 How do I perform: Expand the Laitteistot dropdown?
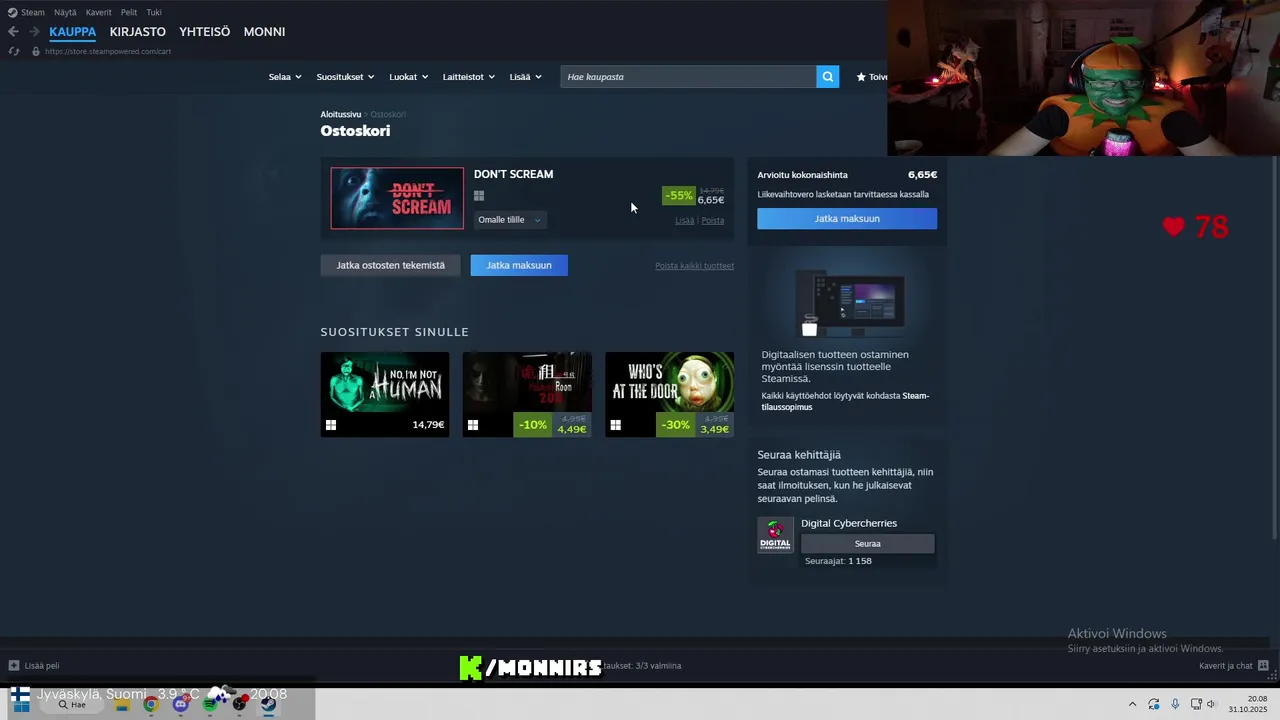click(468, 77)
